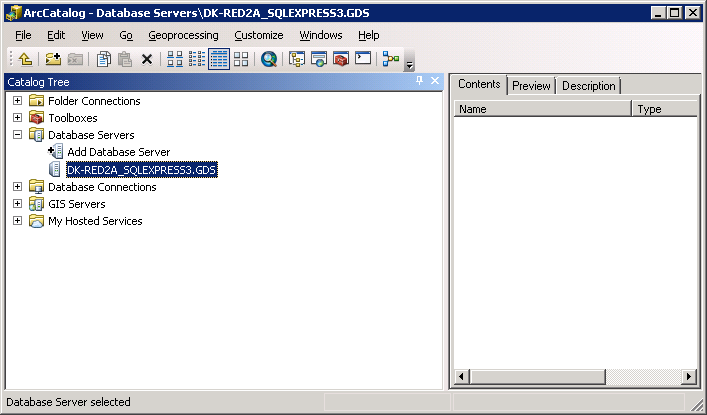Expand GIS Servers node
Viewport: 707px width, 415px height.
coord(18,203)
